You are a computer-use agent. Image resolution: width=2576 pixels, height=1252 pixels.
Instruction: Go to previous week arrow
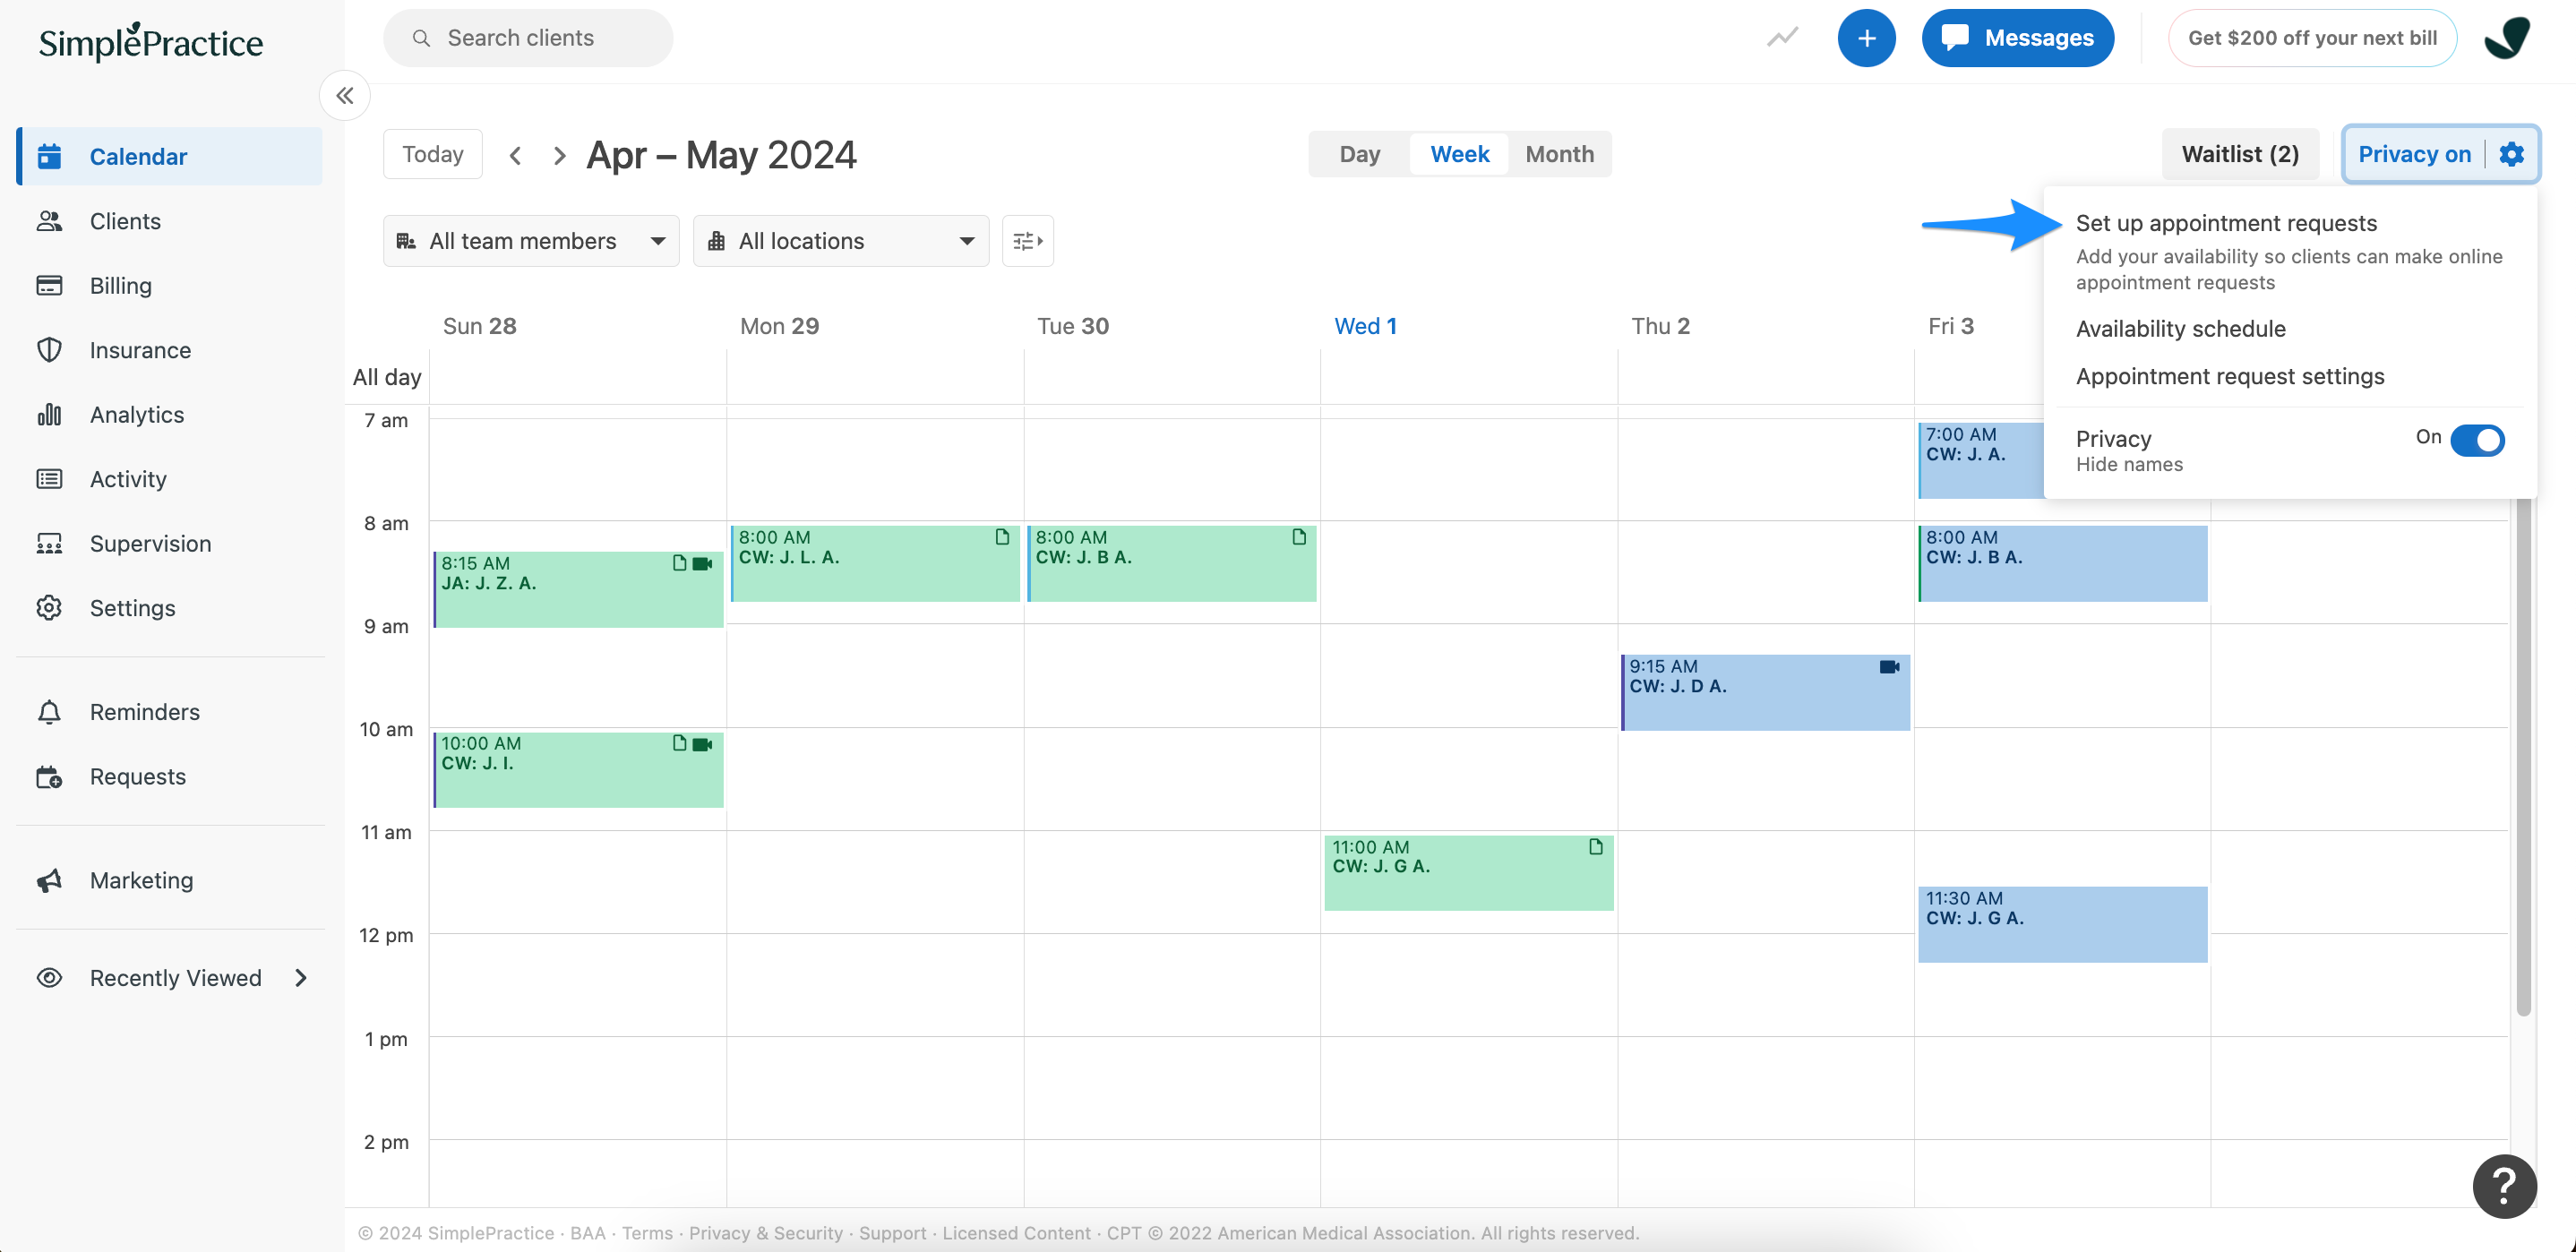click(515, 155)
